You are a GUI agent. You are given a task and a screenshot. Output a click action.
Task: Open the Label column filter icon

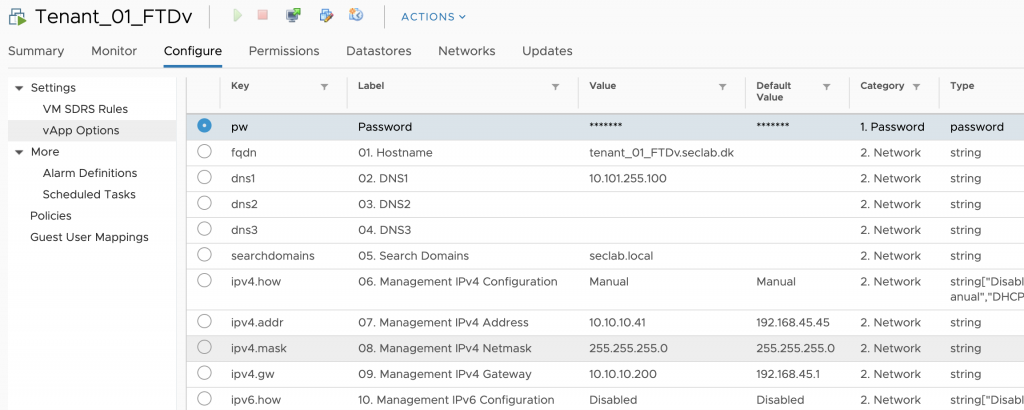pos(556,87)
